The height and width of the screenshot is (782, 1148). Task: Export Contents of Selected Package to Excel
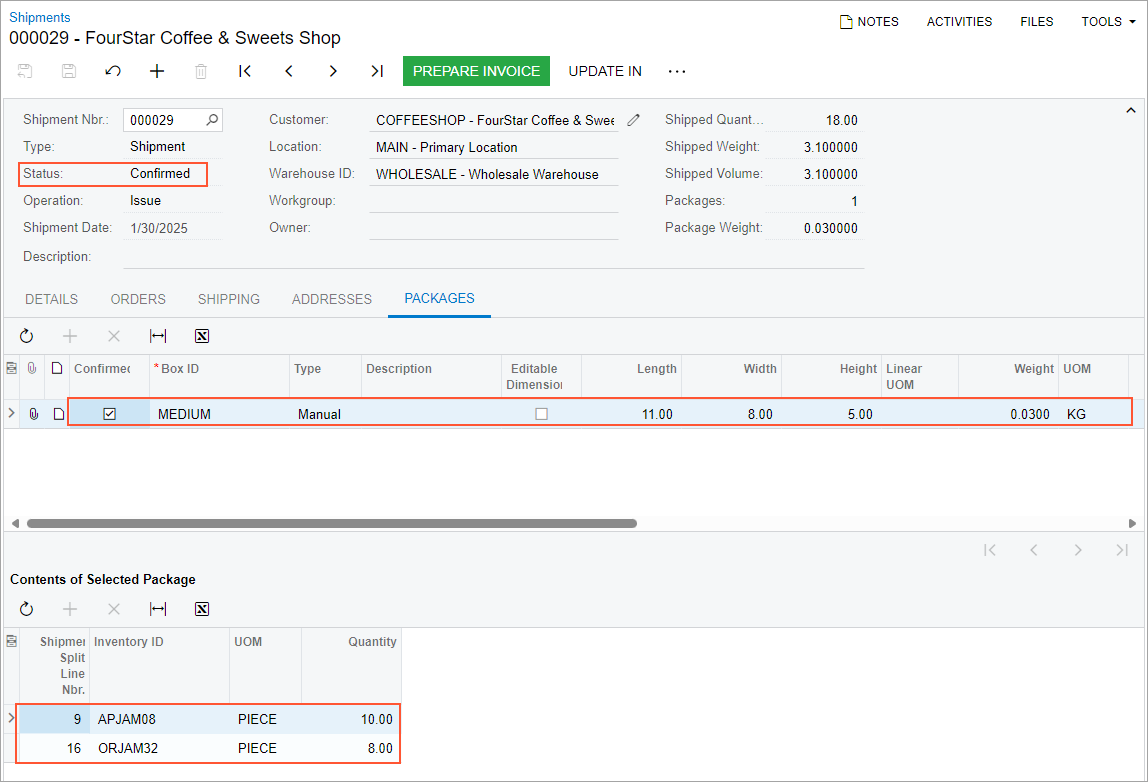pyautogui.click(x=201, y=609)
